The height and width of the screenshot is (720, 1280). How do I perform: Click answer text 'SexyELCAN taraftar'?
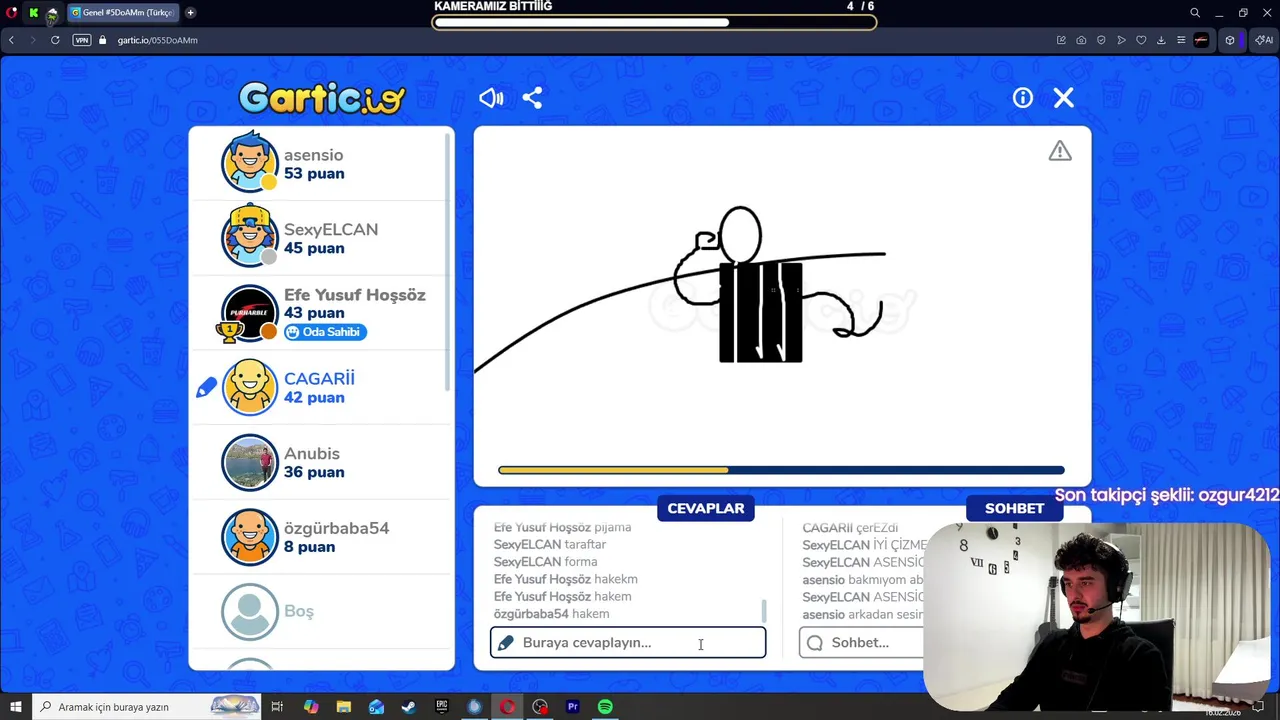pyautogui.click(x=550, y=544)
